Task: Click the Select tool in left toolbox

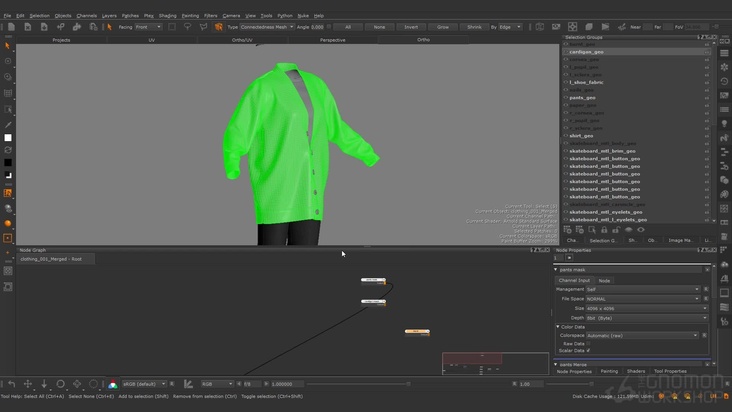Action: pos(7,46)
